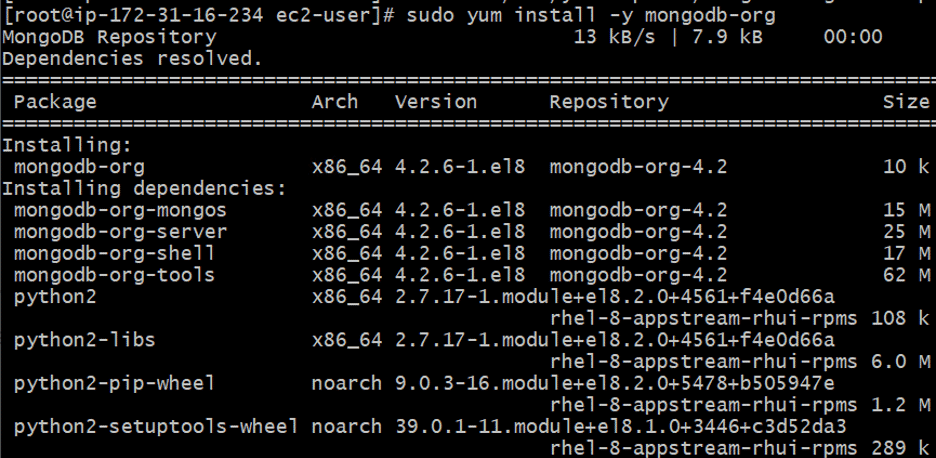Click the Arch column header

coord(335,102)
